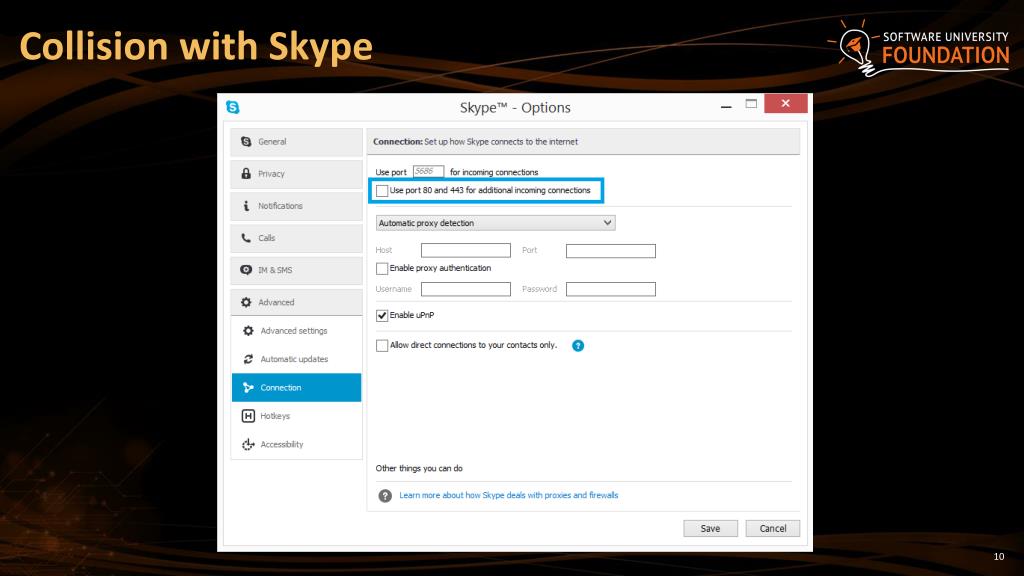Viewport: 1024px width, 576px height.
Task: Minimize the Skype Options window
Action: click(726, 104)
